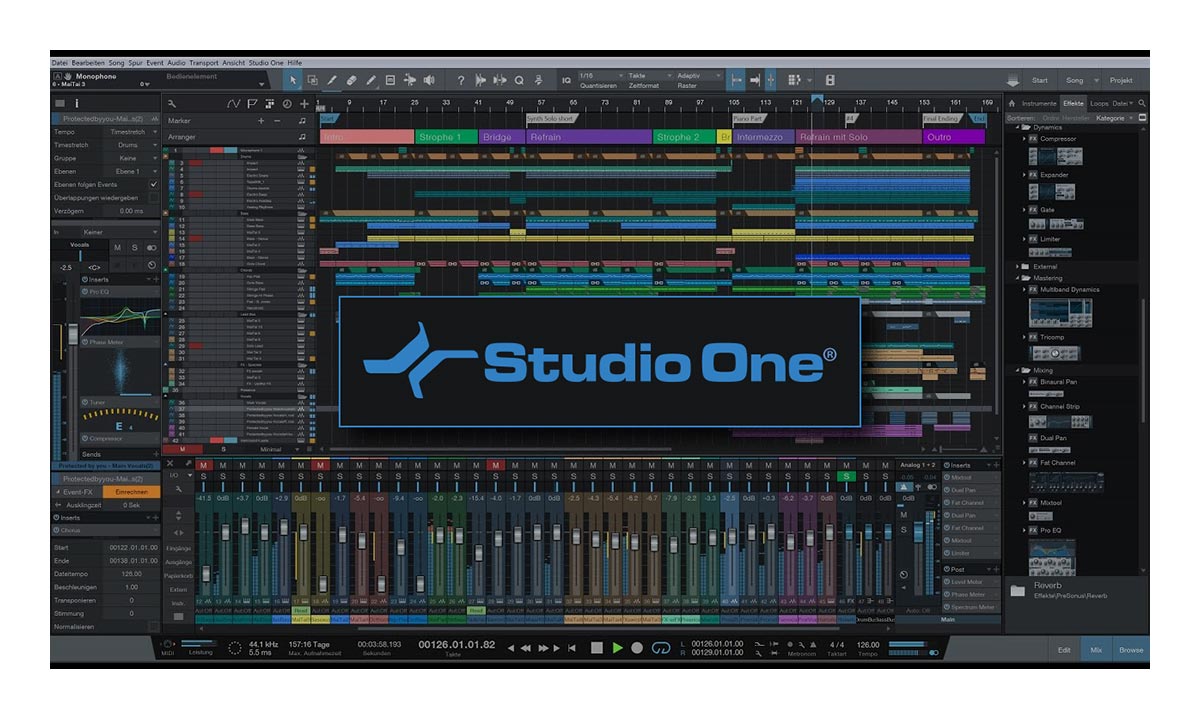
Task: Switch to the Instrumente browser tab
Action: click(x=1039, y=103)
